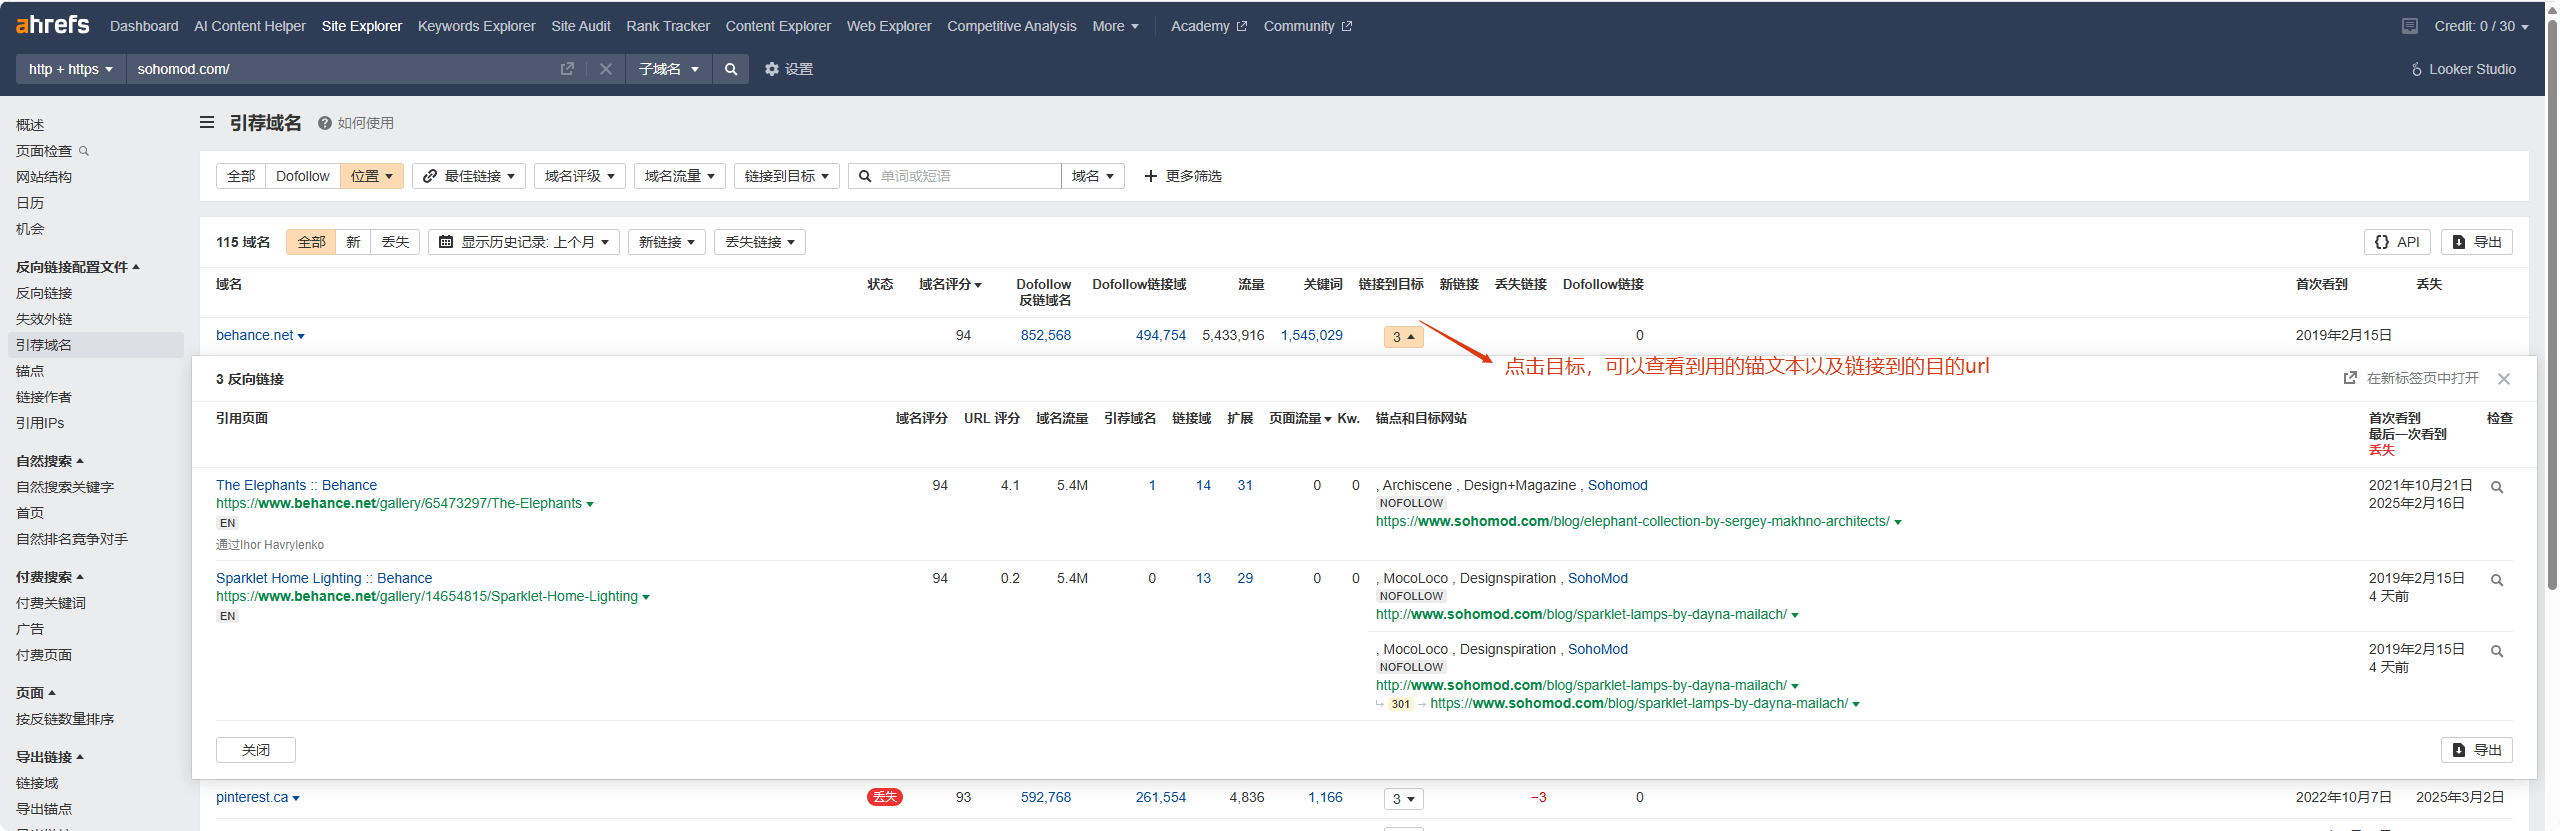
Task: Clear the sohomod.com URL with the X icon
Action: click(x=605, y=69)
